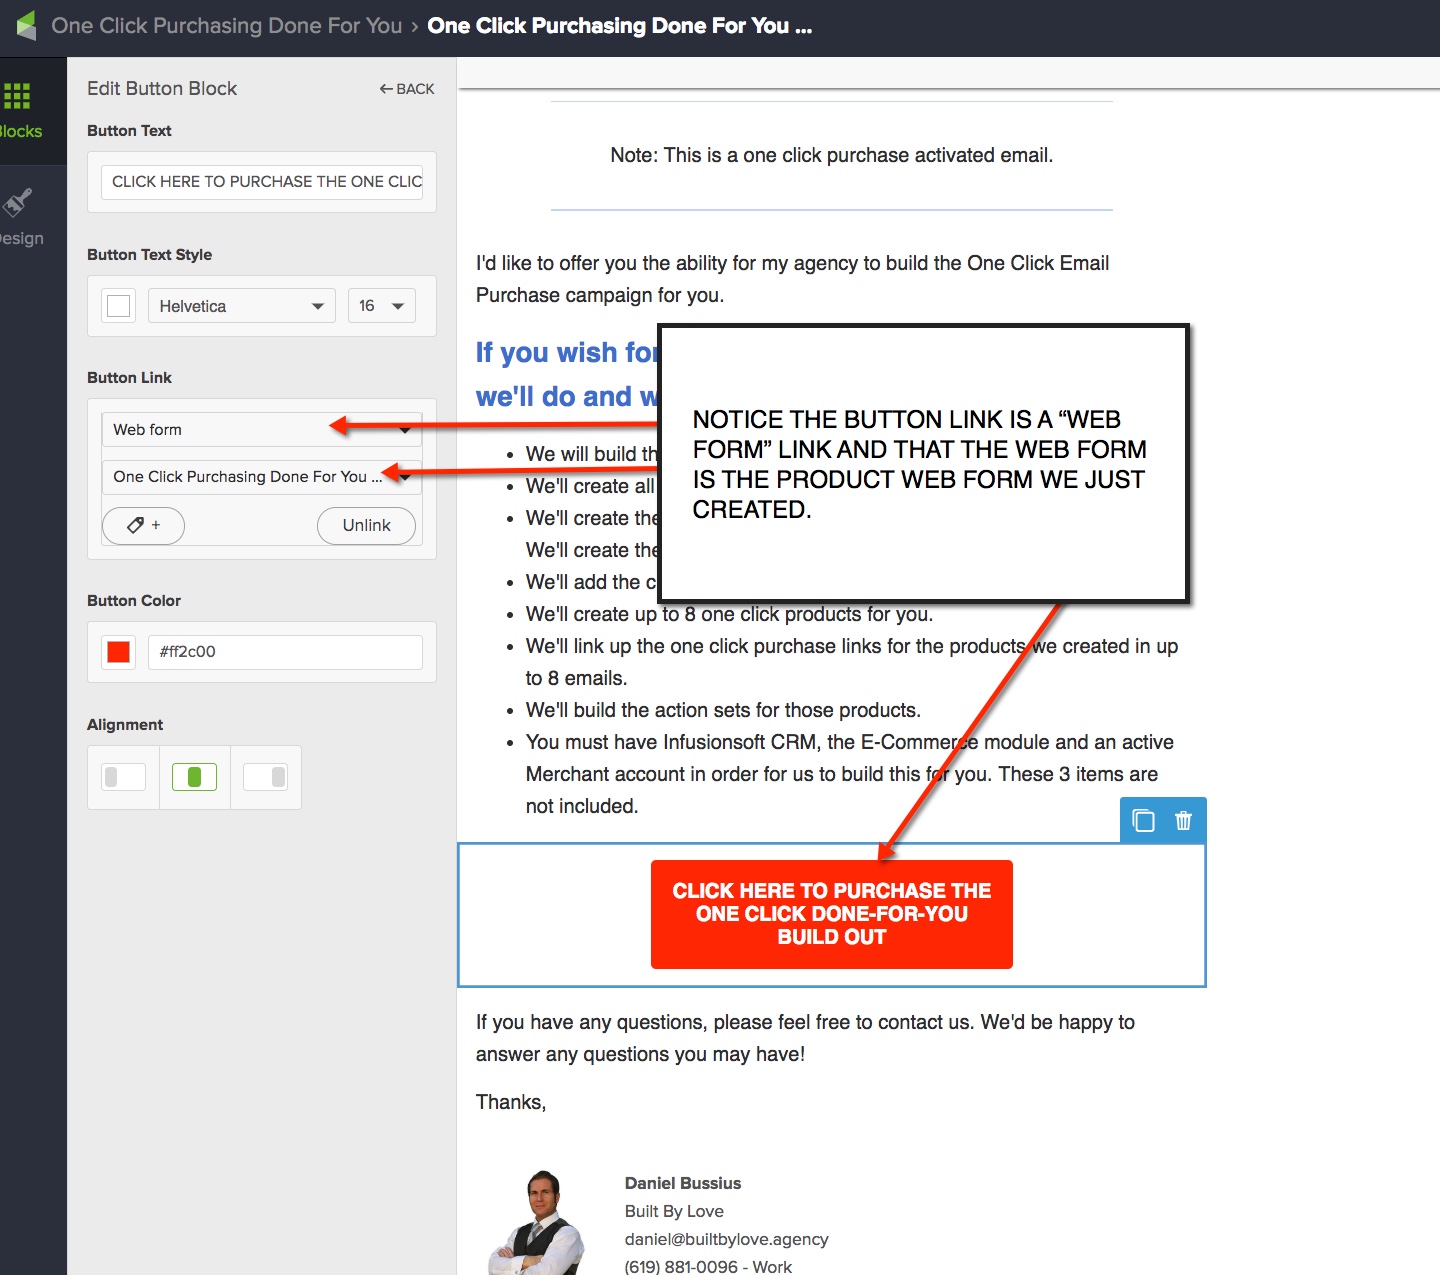Open the Helvetica font selector arrow
Viewport: 1440px width, 1275px height.
pyautogui.click(x=317, y=306)
